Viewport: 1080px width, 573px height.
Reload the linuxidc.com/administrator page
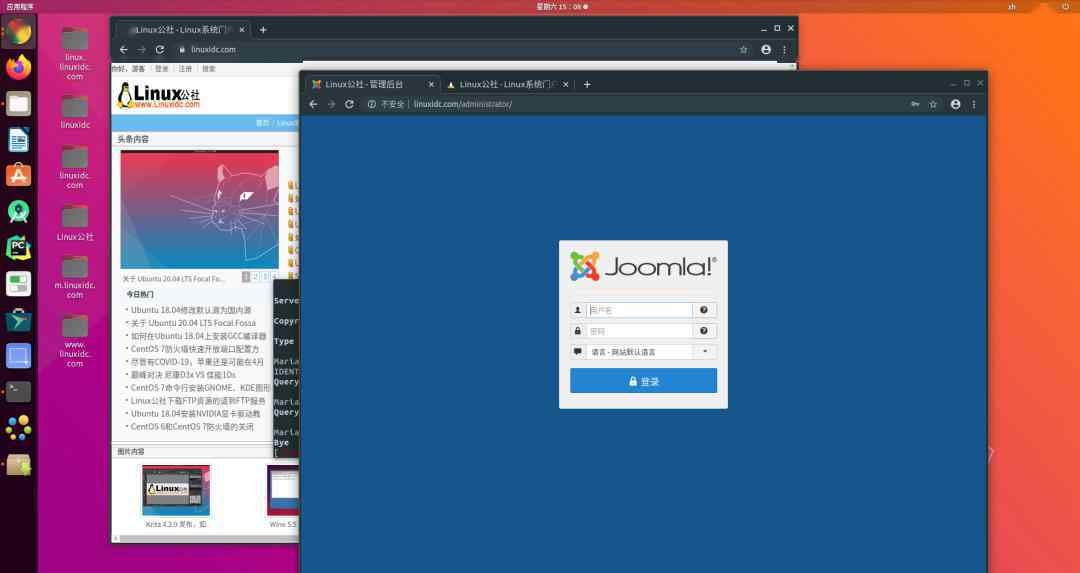[x=349, y=104]
